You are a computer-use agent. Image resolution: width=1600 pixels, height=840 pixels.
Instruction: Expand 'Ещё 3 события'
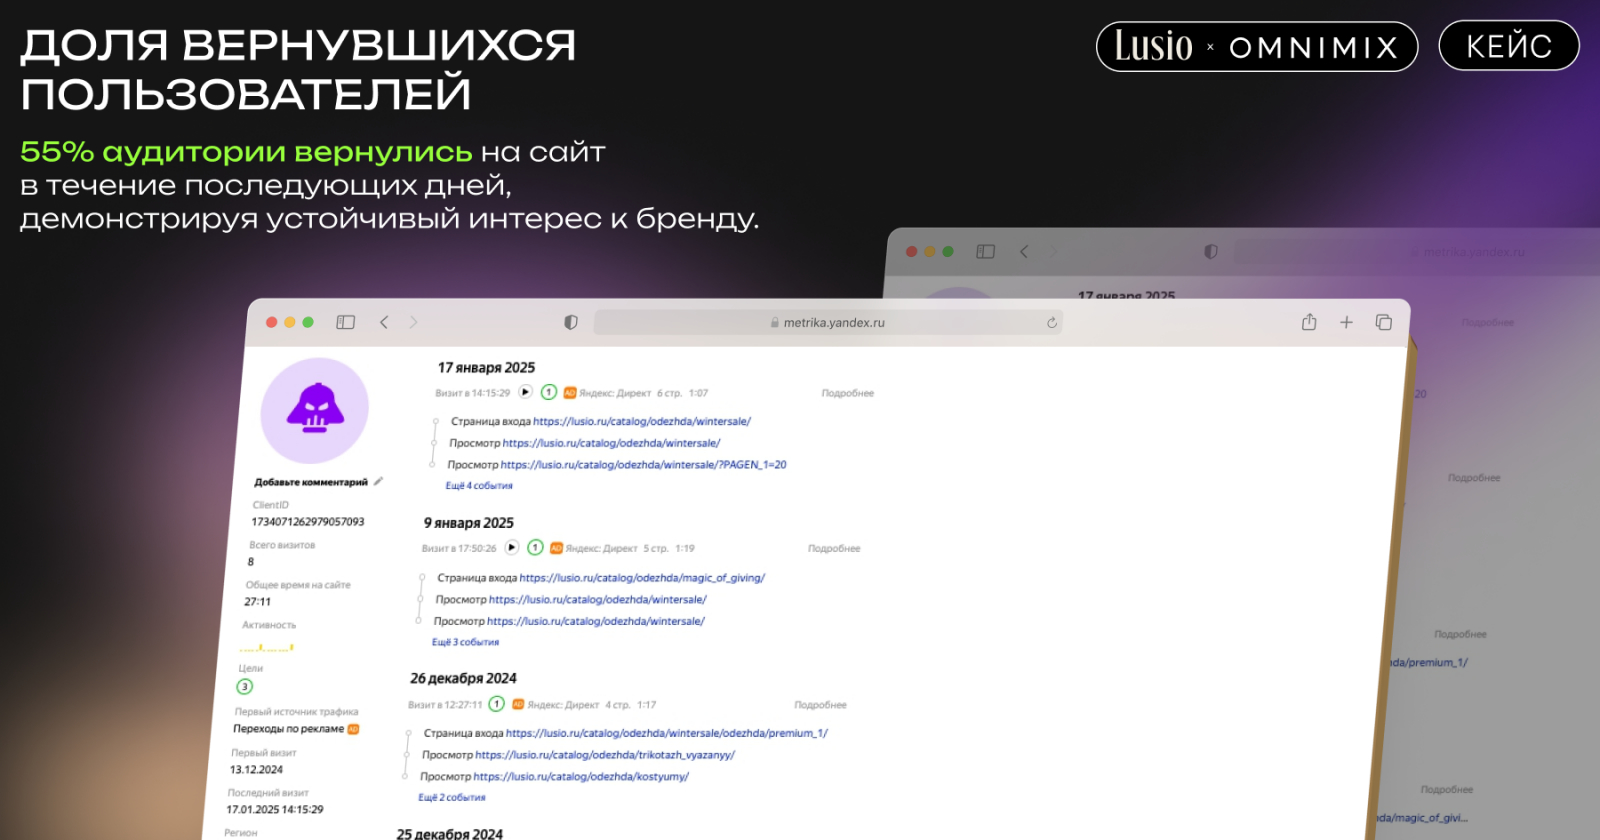pyautogui.click(x=465, y=642)
